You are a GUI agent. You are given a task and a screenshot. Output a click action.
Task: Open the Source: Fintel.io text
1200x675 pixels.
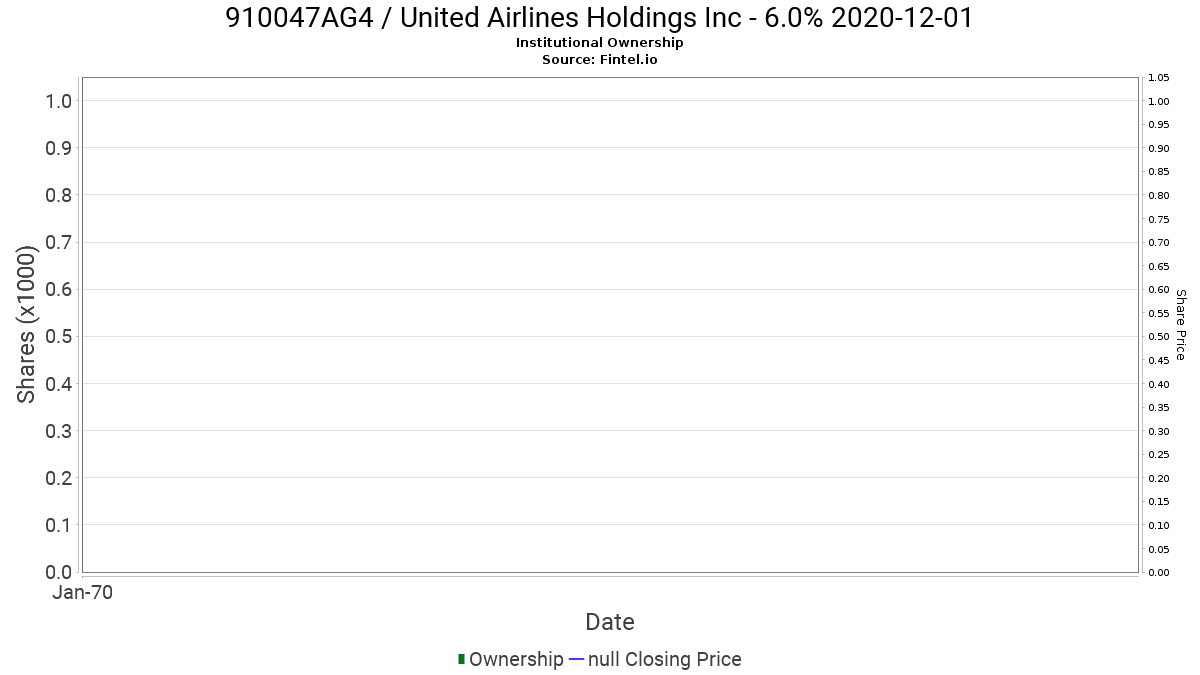[600, 59]
